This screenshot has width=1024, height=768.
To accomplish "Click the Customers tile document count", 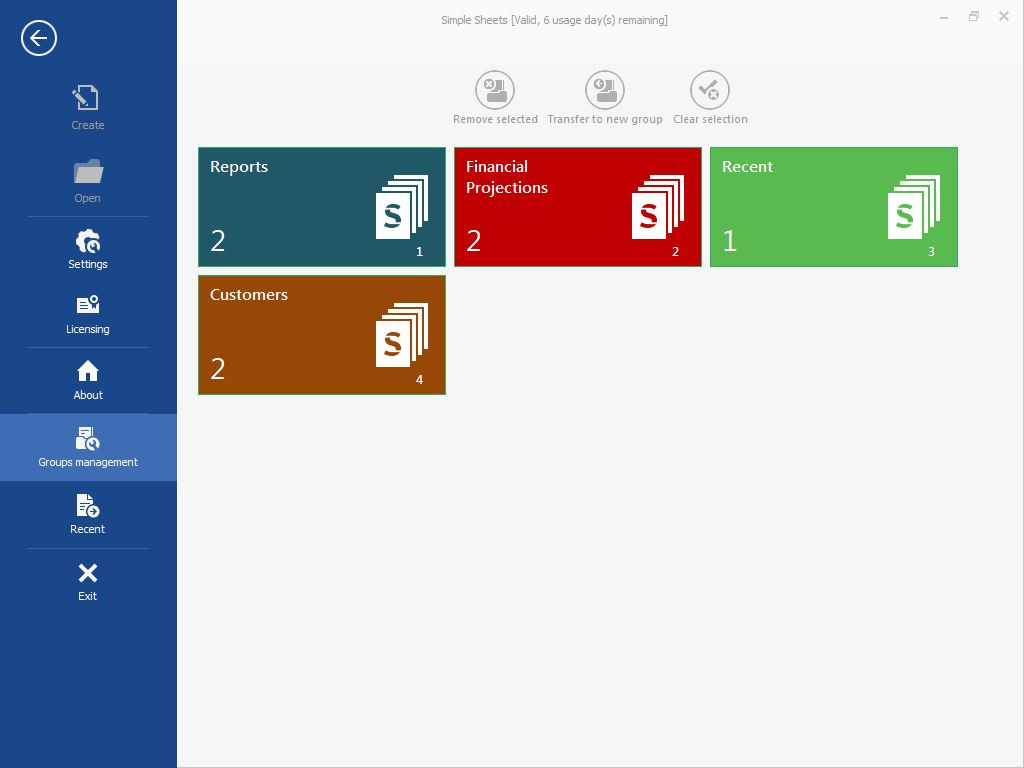I will (x=218, y=369).
